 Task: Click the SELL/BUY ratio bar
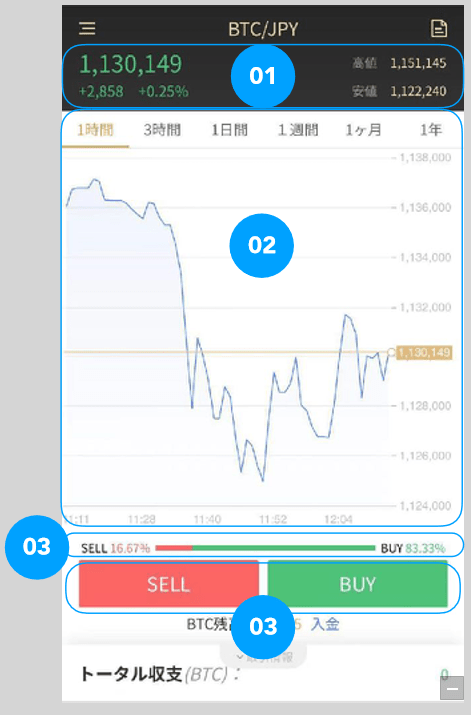[x=265, y=548]
